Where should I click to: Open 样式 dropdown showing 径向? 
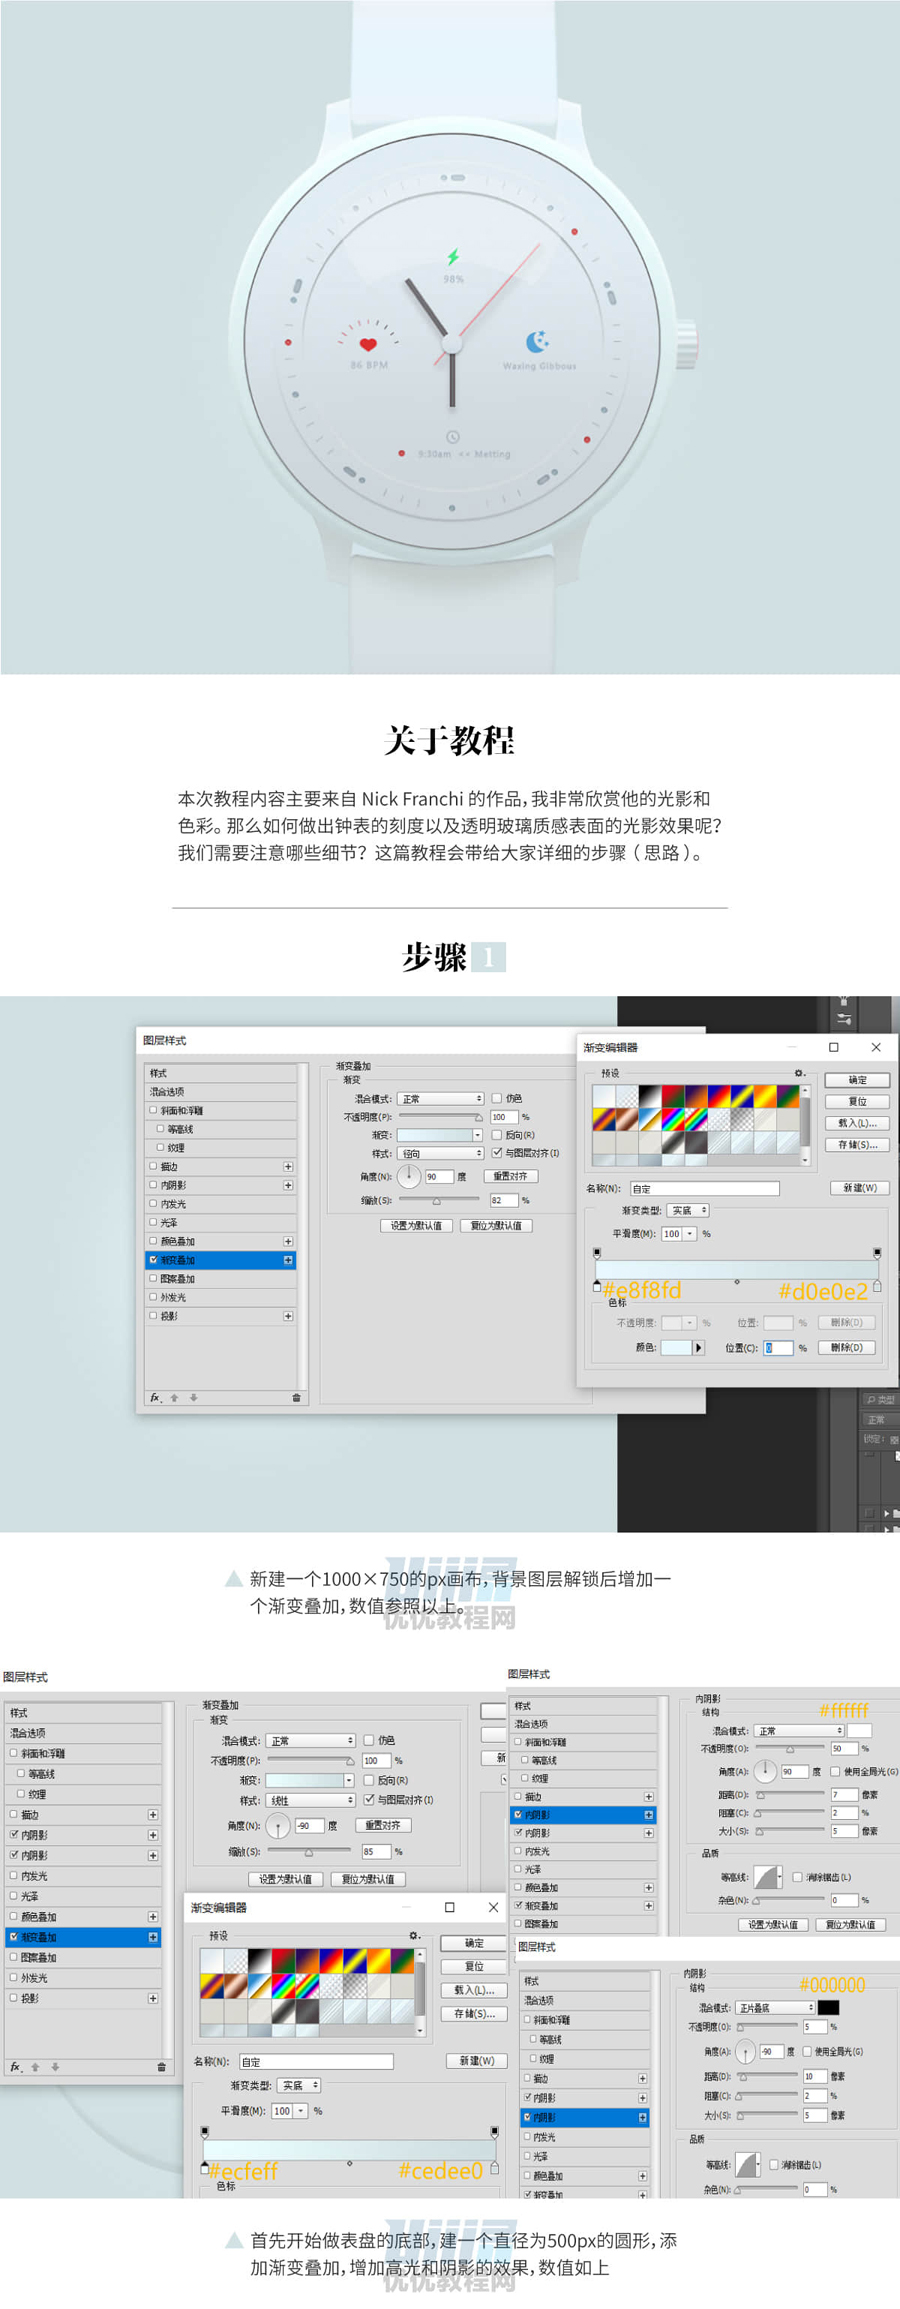441,1153
